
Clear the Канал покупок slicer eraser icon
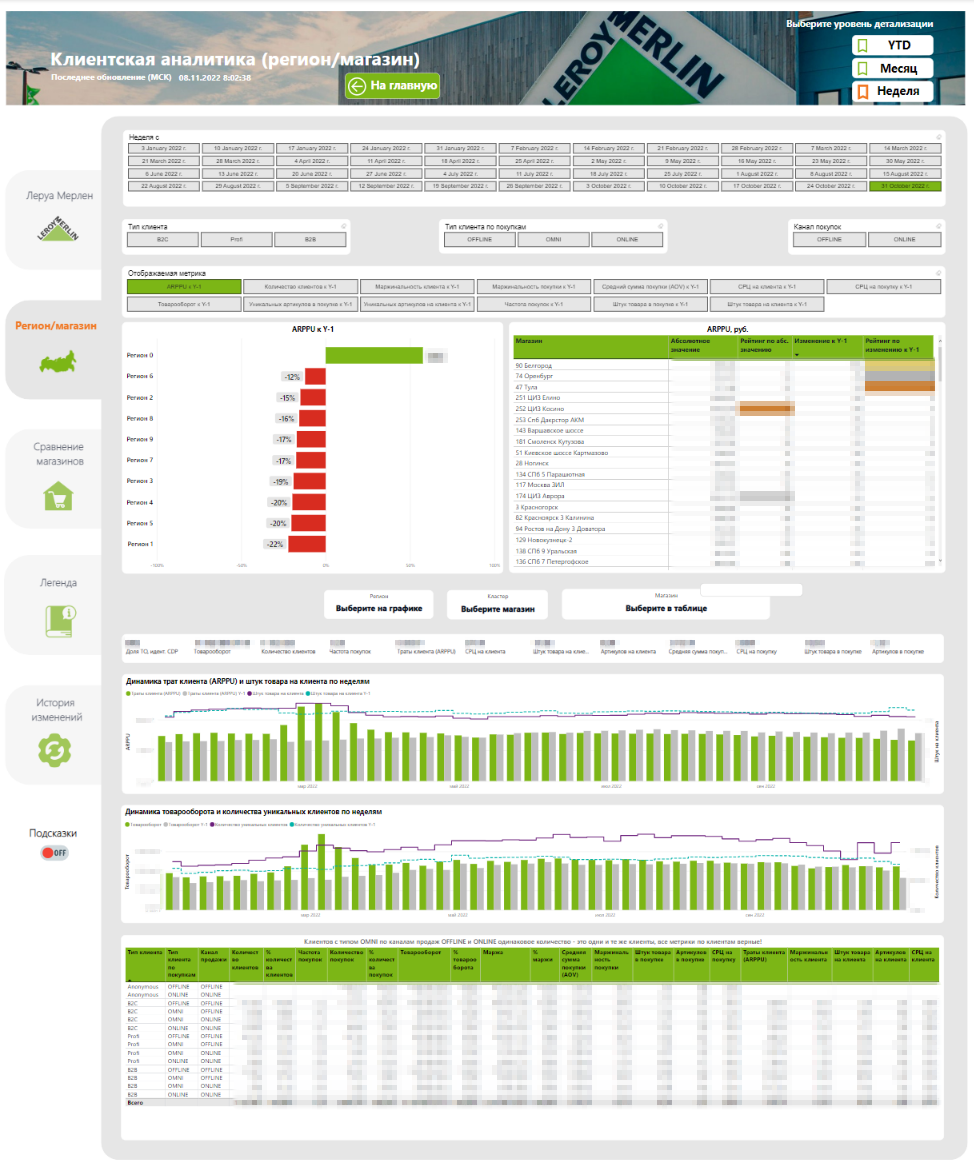coord(939,226)
